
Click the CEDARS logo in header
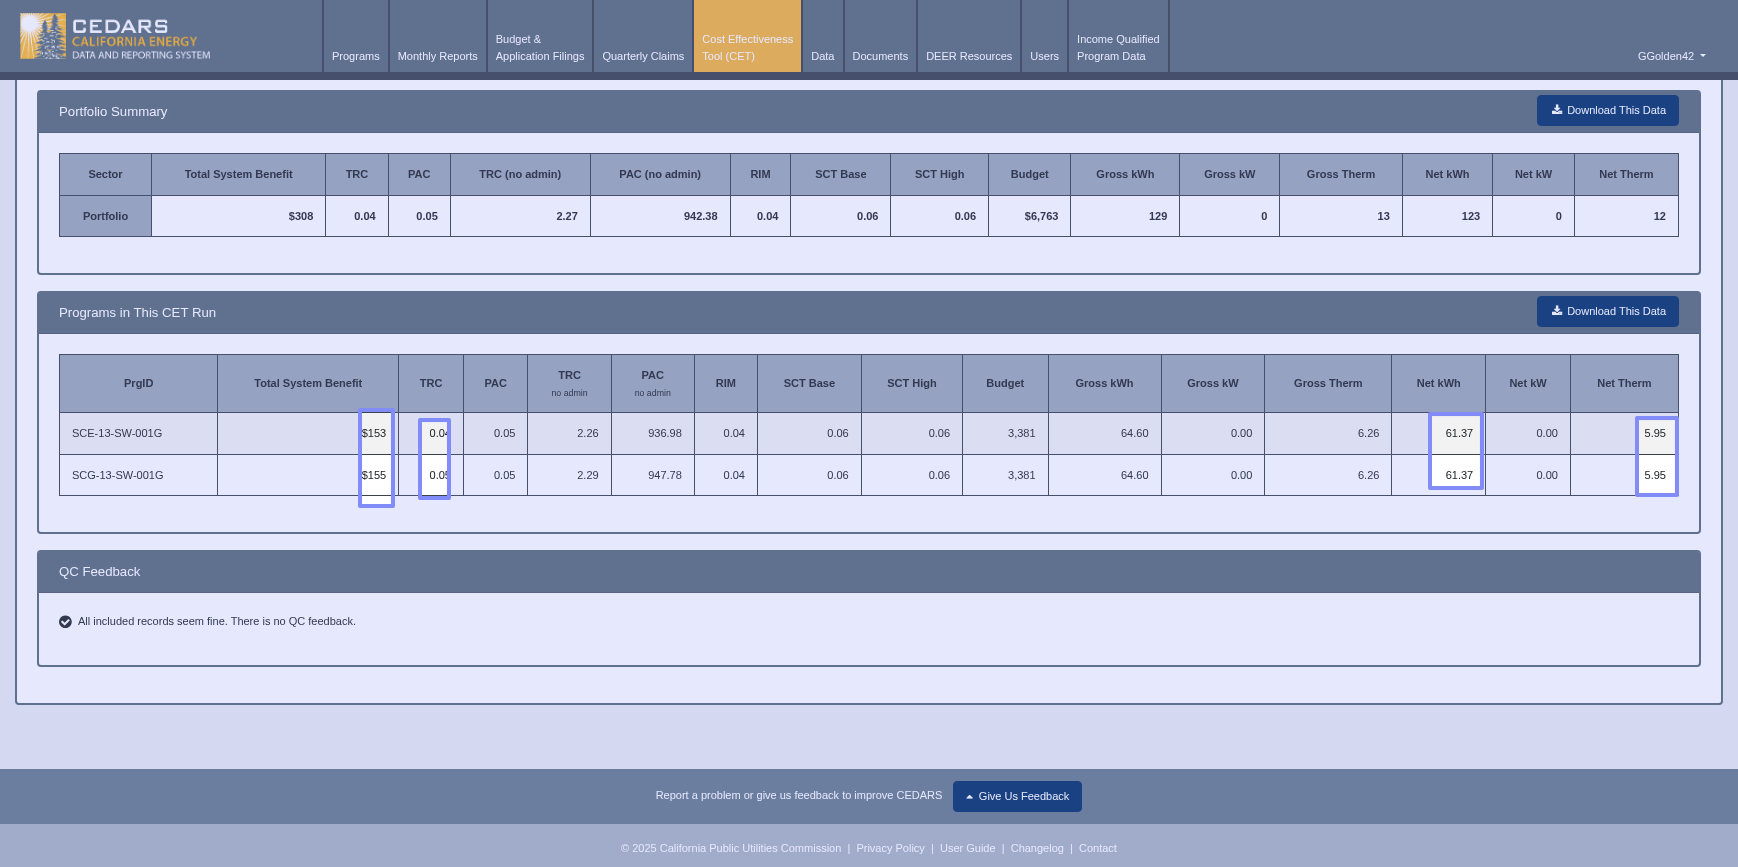click(115, 37)
